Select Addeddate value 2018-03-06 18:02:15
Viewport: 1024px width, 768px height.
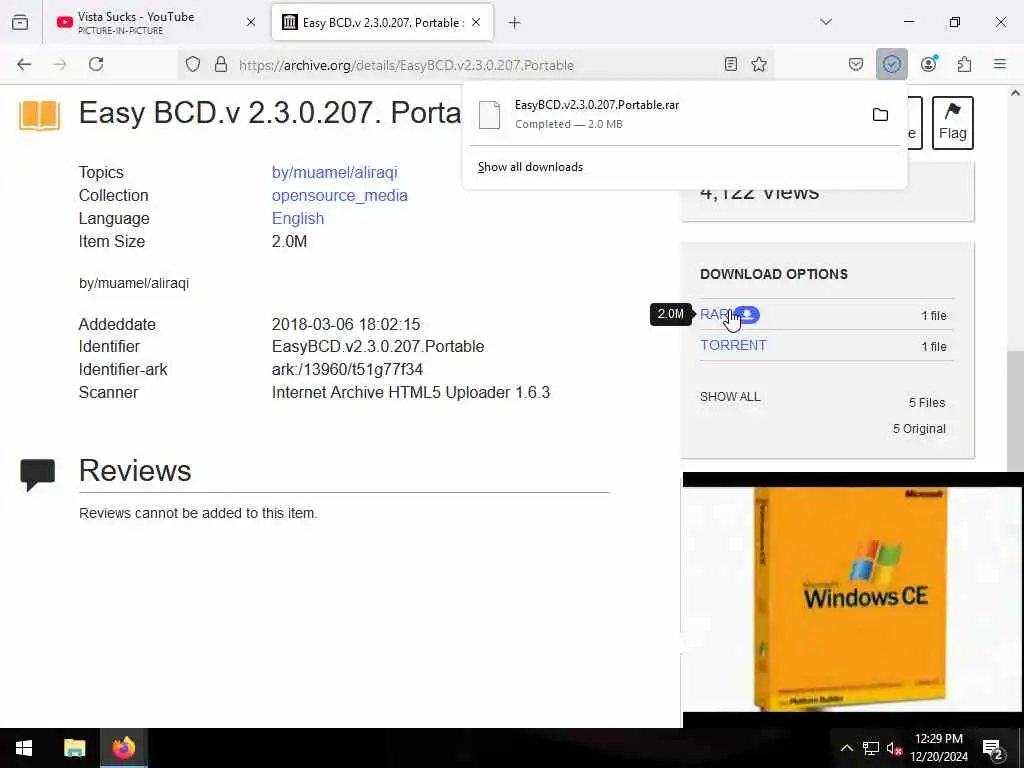[x=345, y=324]
